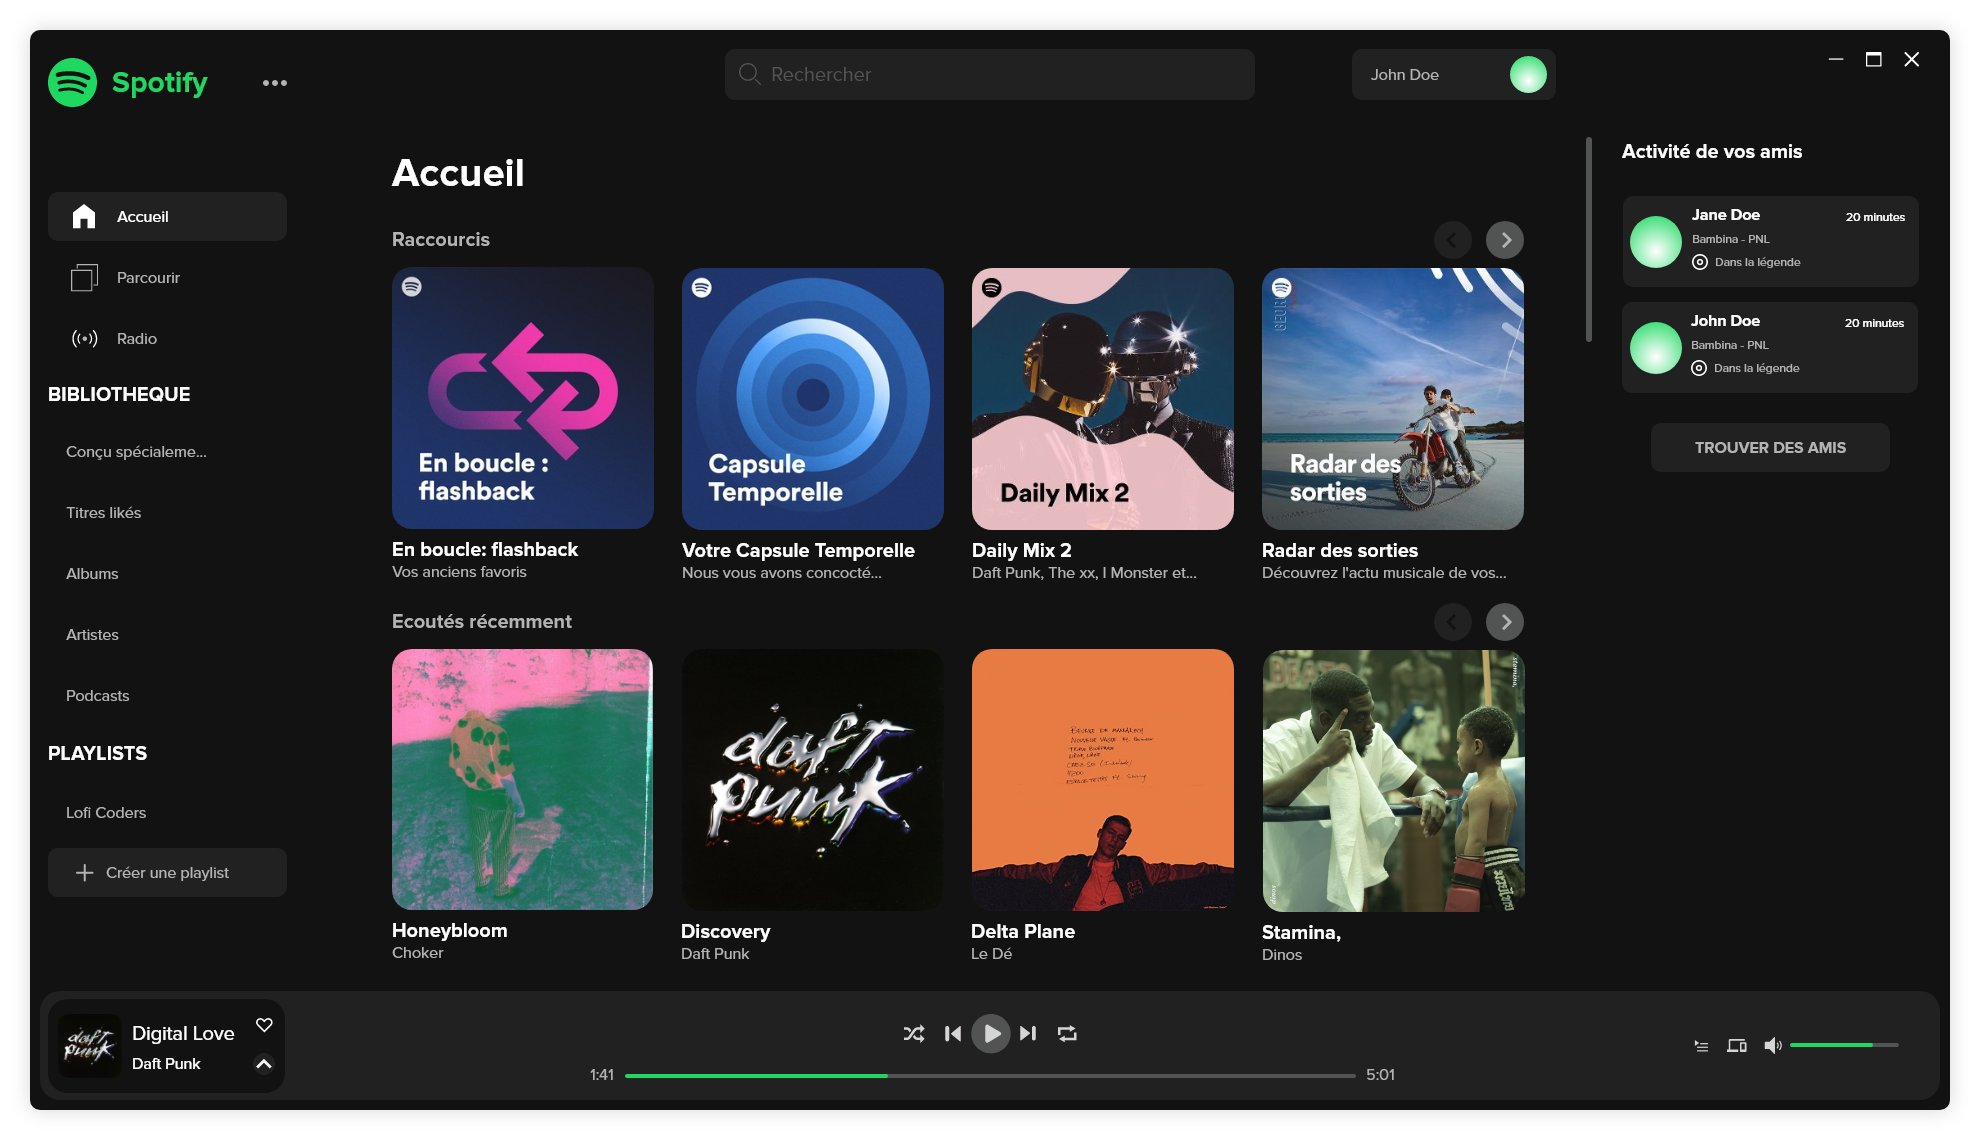Click Digital Love album art in player
Viewport: 1980px width, 1140px height.
[88, 1046]
